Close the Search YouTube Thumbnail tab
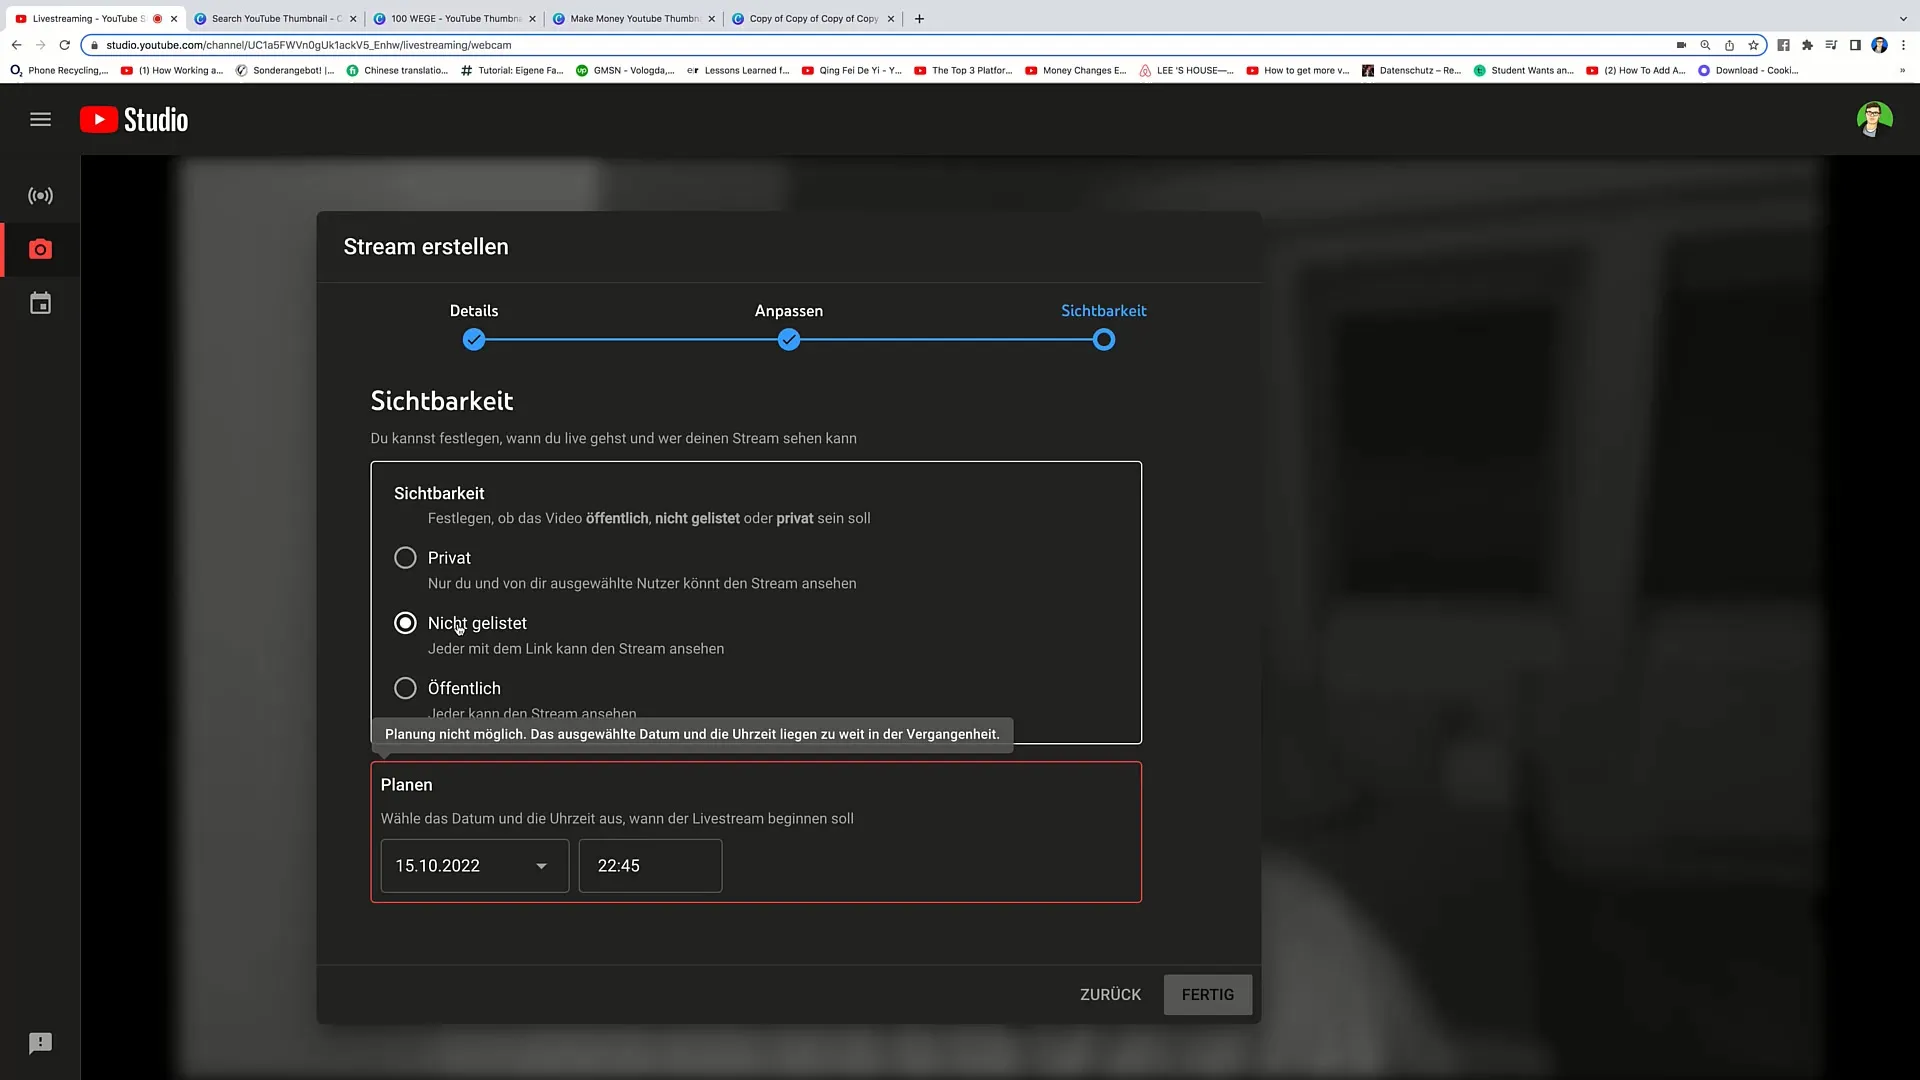The image size is (1920, 1080). 353,18
